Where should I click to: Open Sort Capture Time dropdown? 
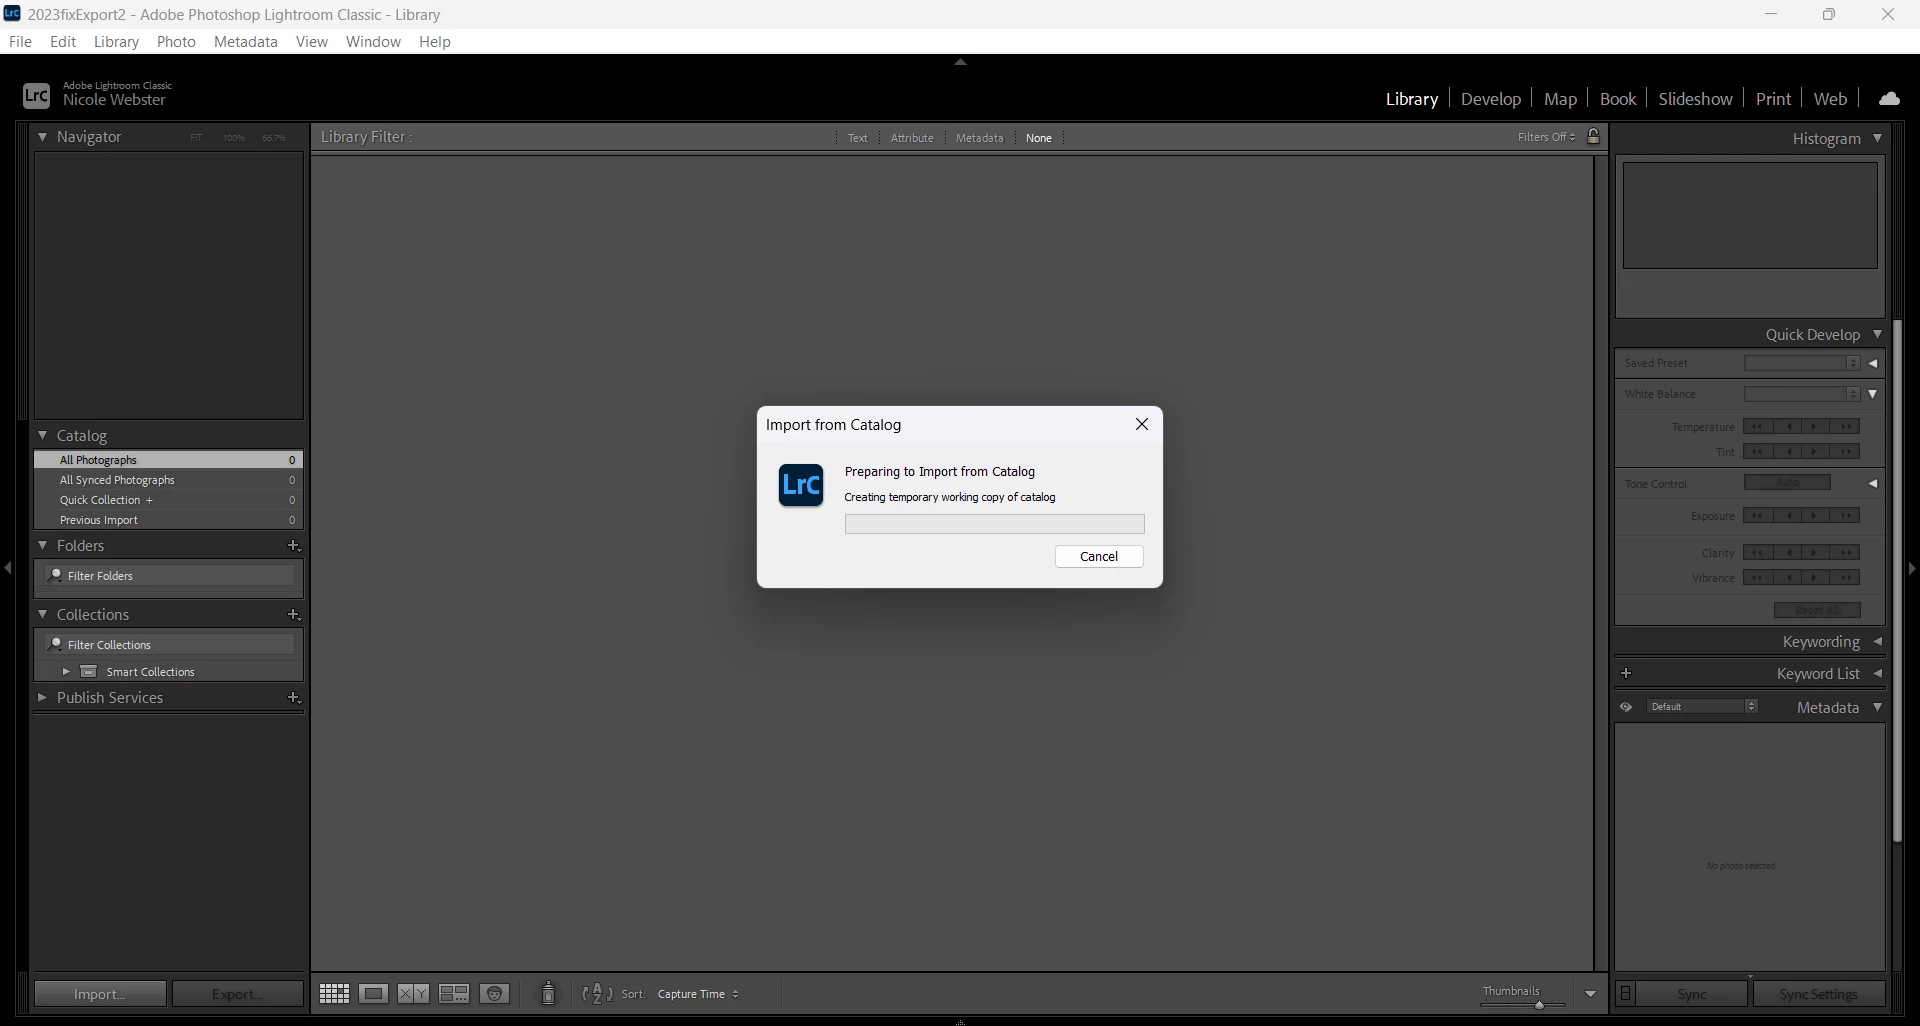(x=698, y=994)
